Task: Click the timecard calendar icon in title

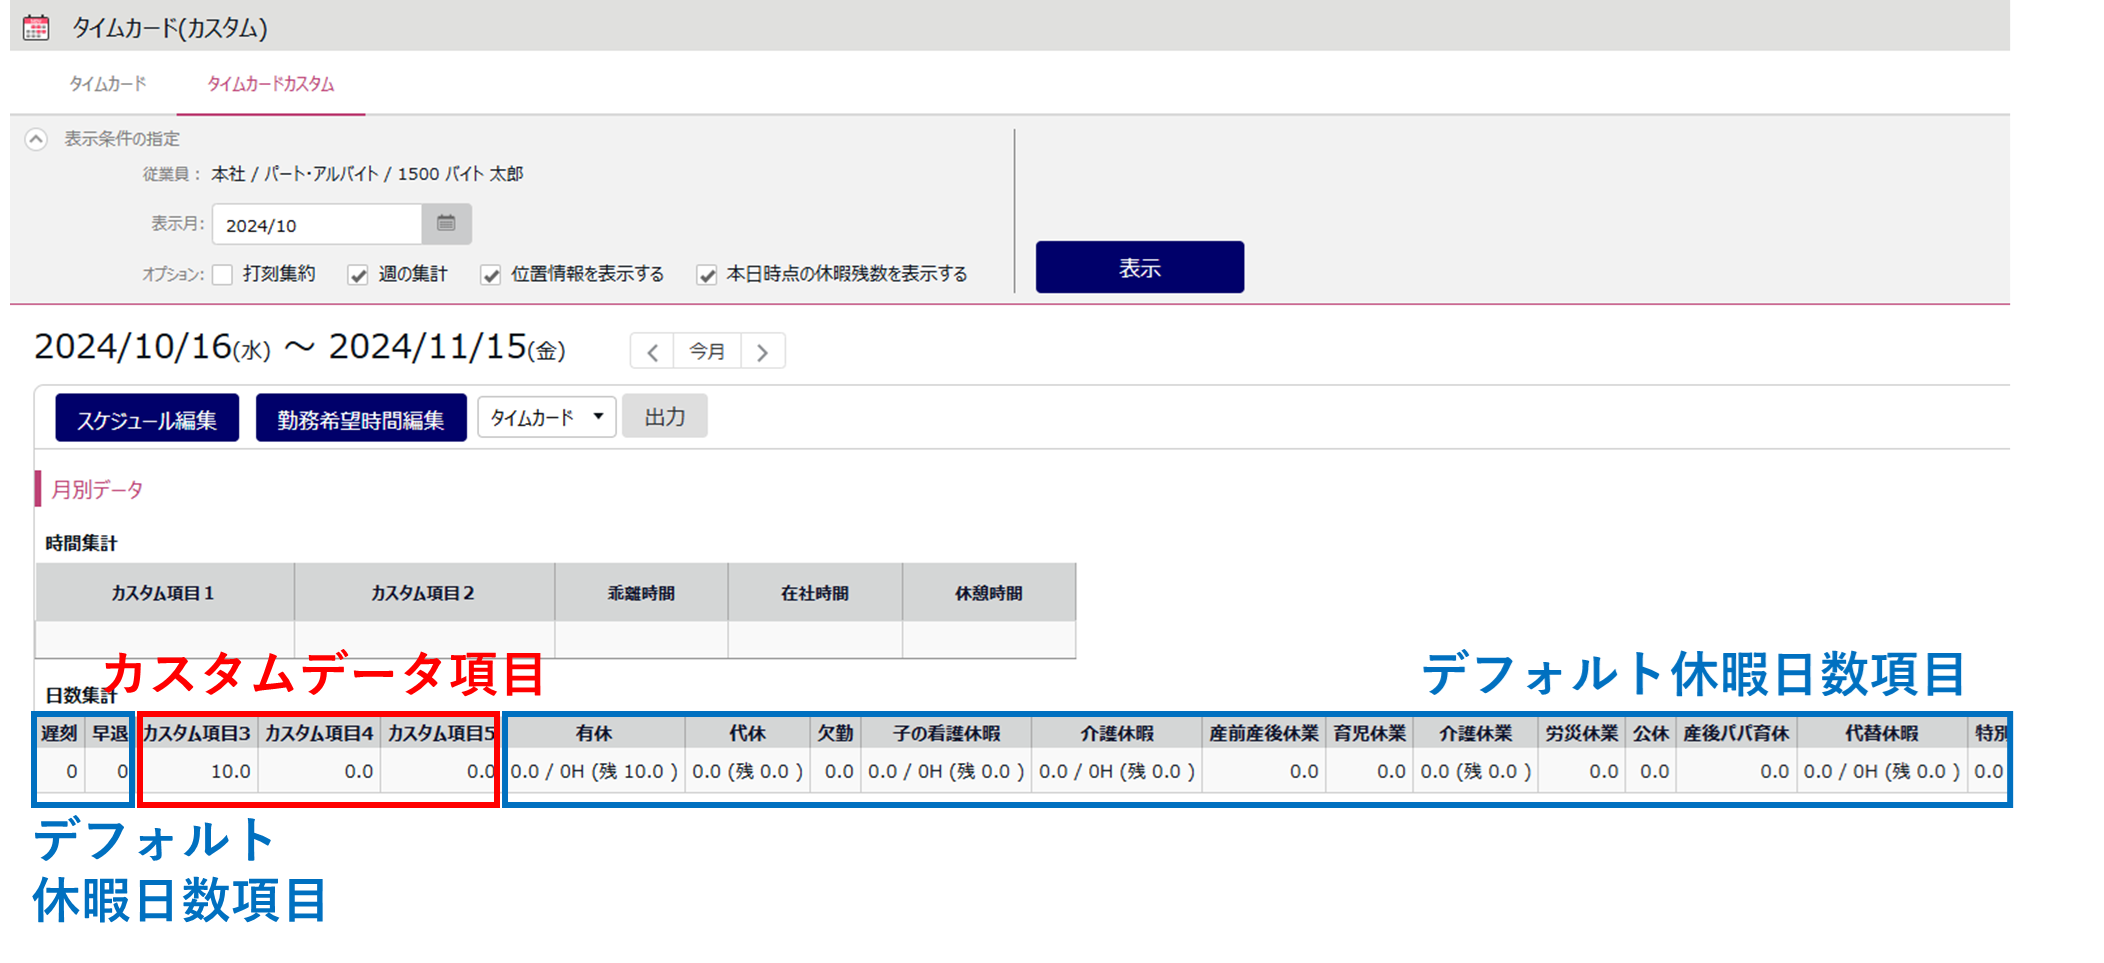Action: [x=36, y=27]
